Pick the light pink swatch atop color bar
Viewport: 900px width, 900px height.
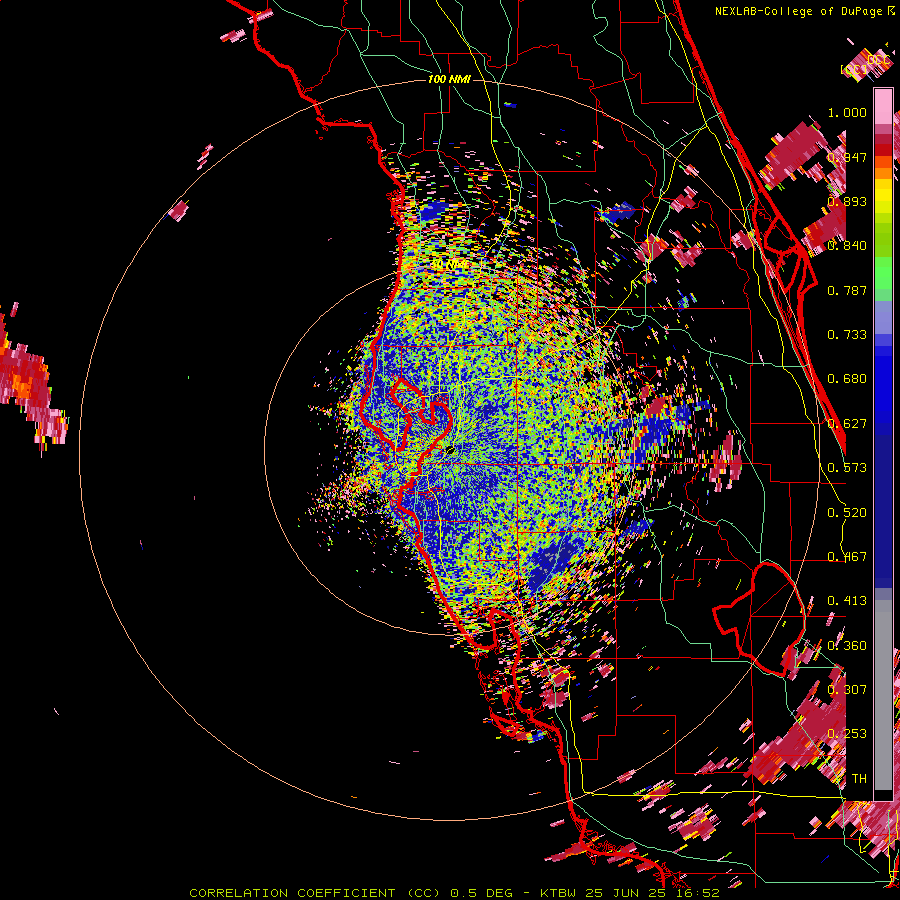(883, 106)
